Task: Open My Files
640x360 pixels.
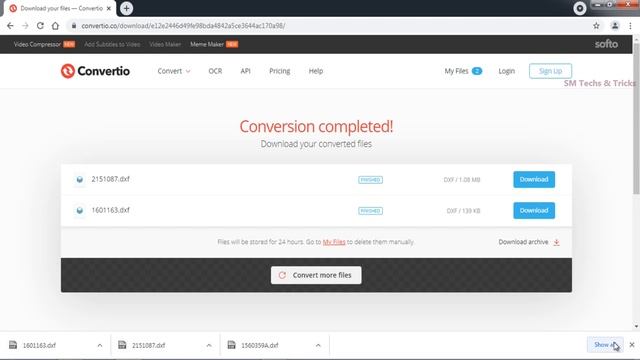Action: (x=463, y=71)
